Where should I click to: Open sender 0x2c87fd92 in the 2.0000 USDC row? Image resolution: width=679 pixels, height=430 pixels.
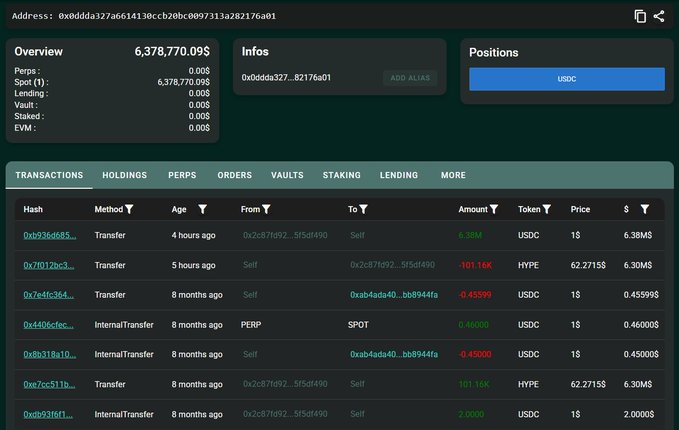pos(285,414)
